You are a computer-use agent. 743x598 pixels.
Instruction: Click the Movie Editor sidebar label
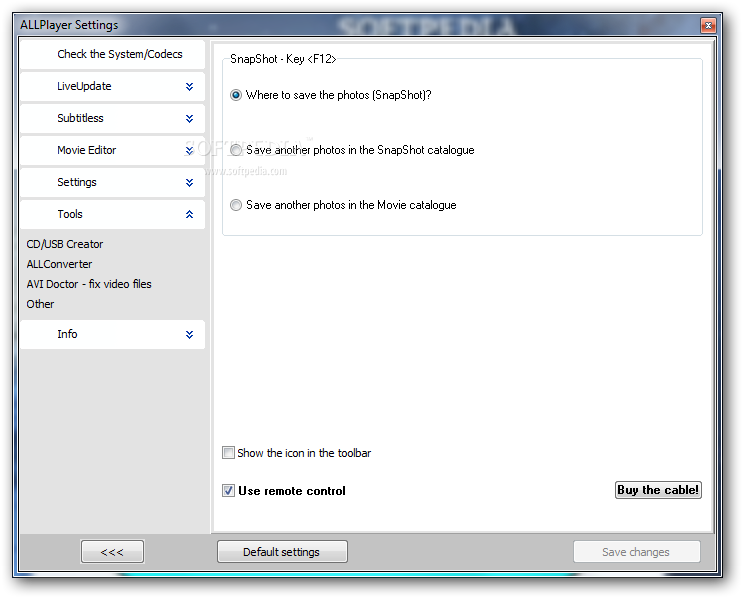click(x=86, y=150)
